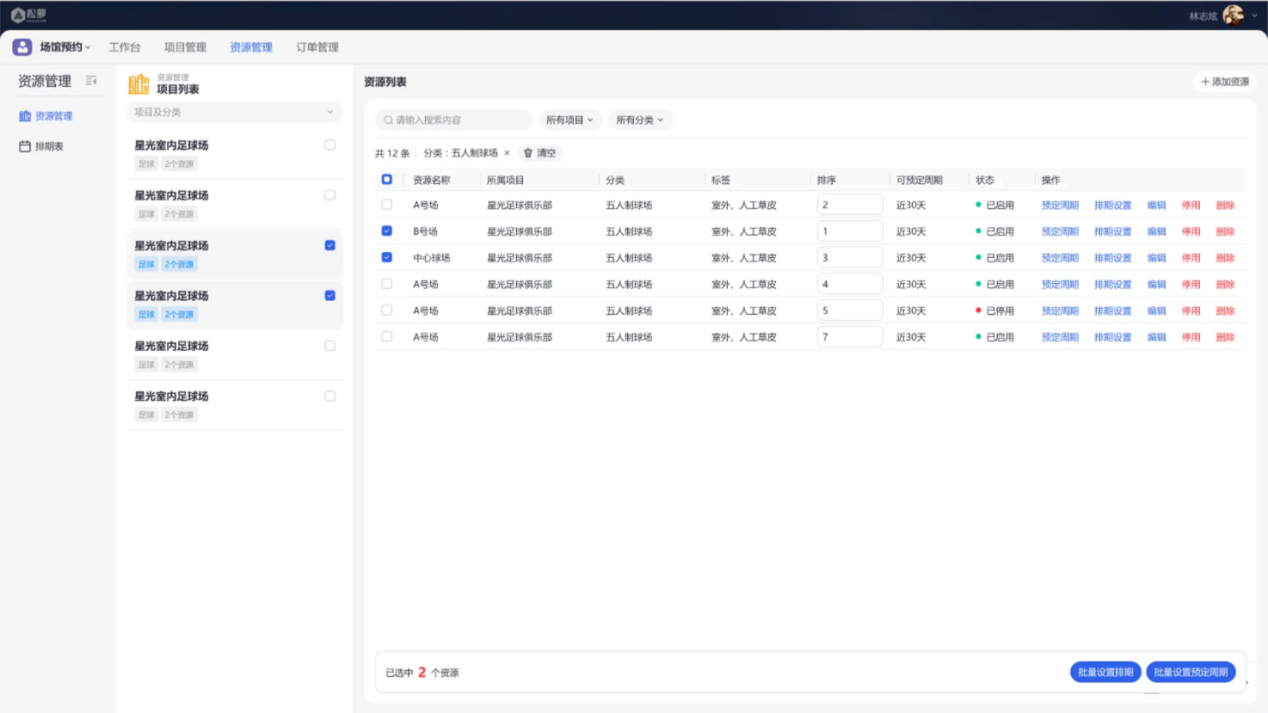
Task: Click the search magnifier icon
Action: tap(388, 120)
